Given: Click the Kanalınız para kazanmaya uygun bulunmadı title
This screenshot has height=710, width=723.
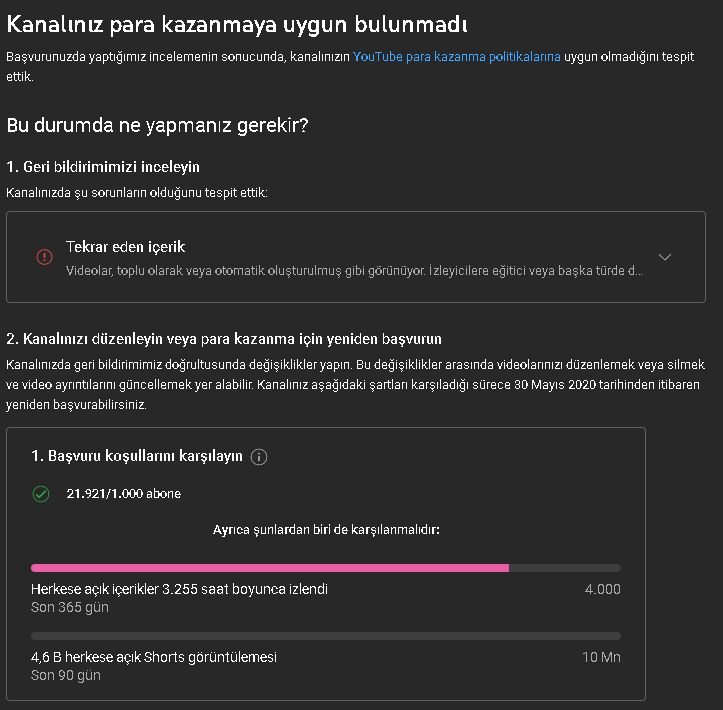Looking at the screenshot, I should click(x=237, y=25).
